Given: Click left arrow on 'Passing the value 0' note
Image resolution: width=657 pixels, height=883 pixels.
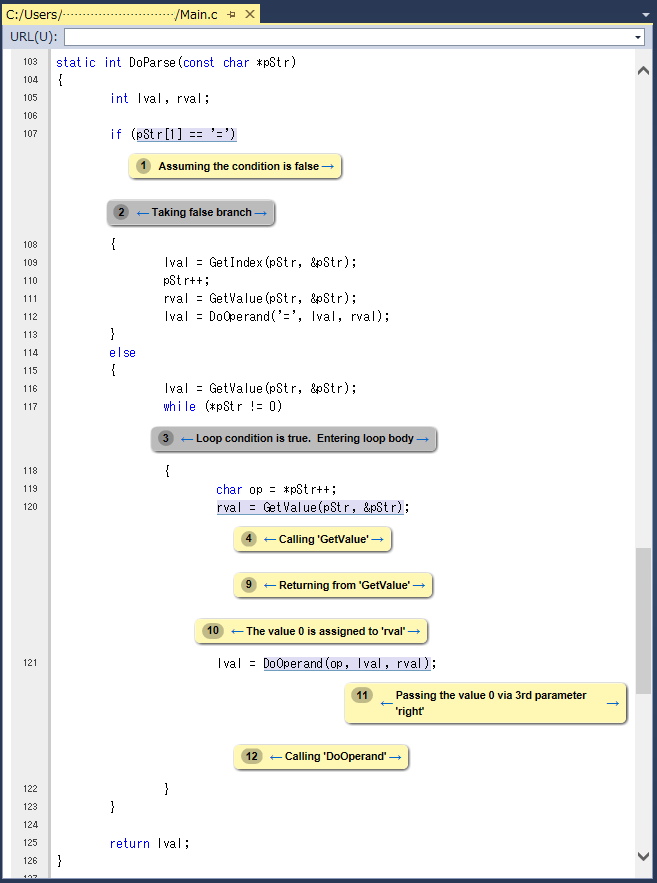Looking at the screenshot, I should tap(384, 704).
